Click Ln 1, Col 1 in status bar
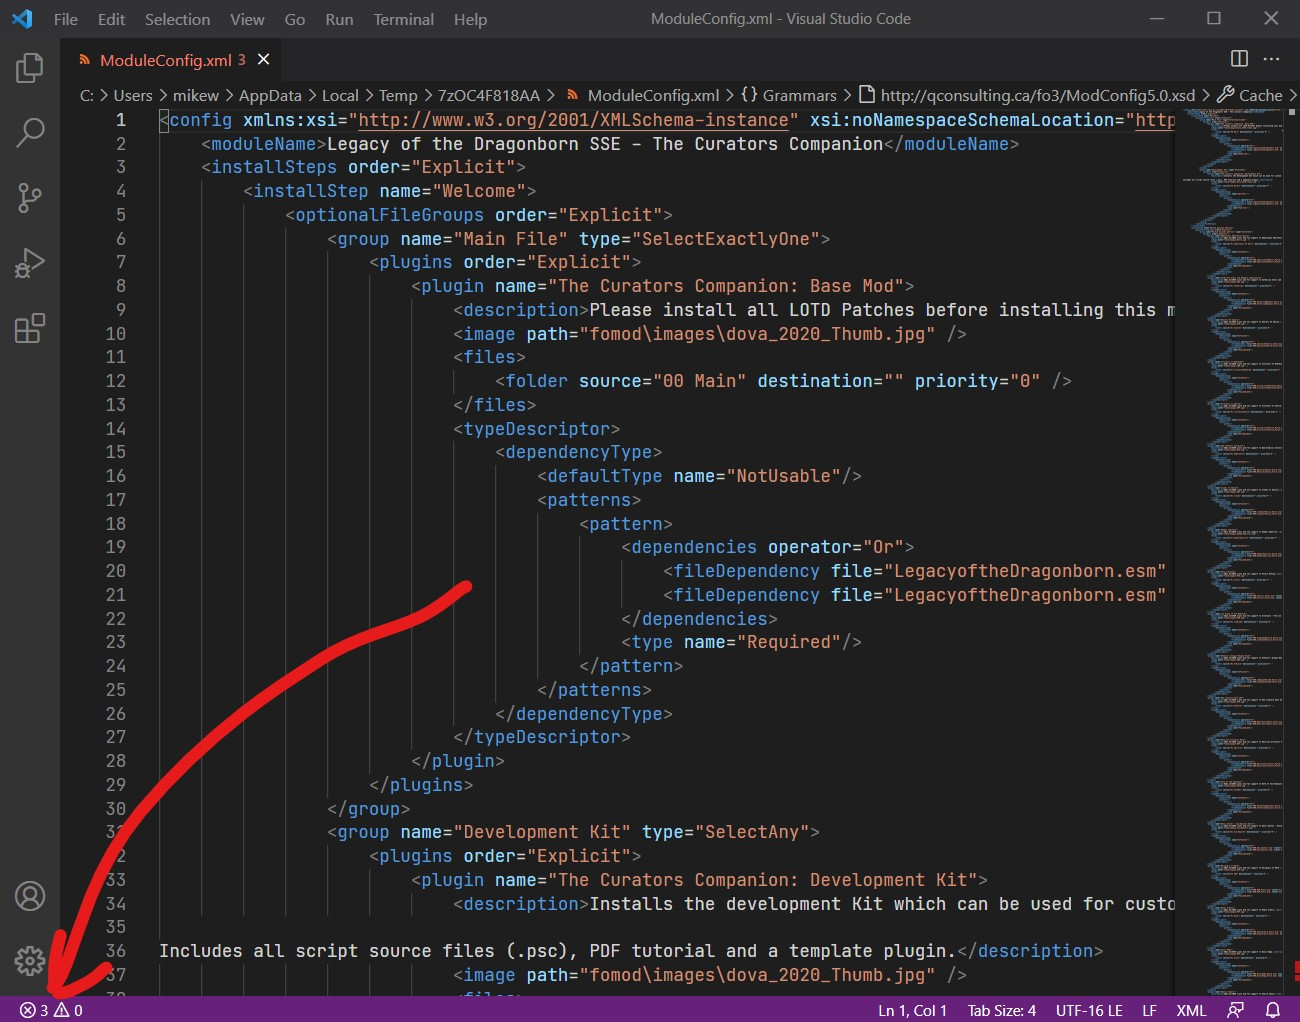The image size is (1300, 1022). click(x=912, y=1010)
